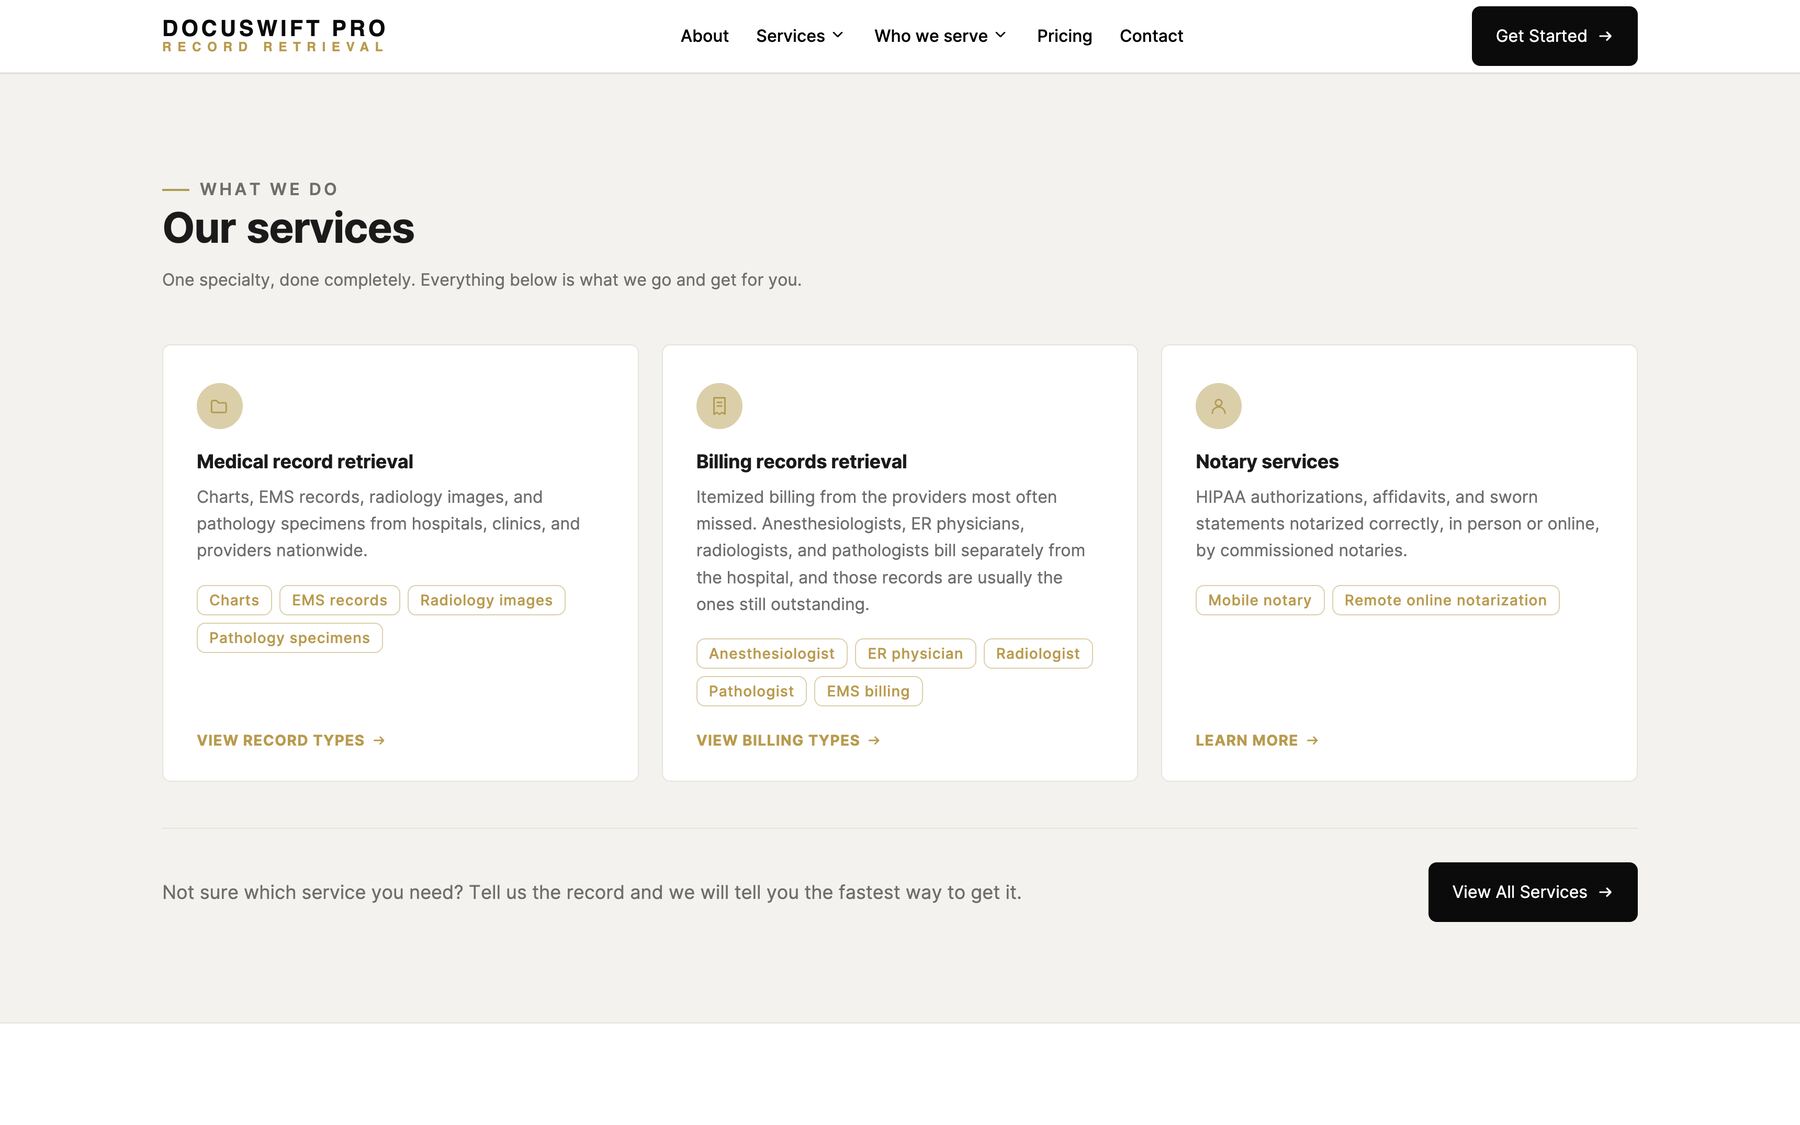Expand the Services dropdown menu
The width and height of the screenshot is (1800, 1125).
[800, 36]
